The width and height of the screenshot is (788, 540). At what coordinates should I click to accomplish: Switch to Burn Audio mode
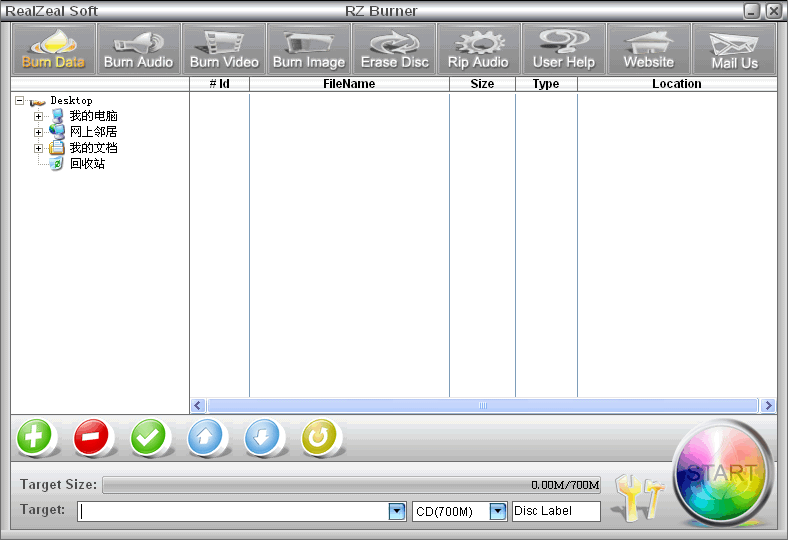coord(139,49)
